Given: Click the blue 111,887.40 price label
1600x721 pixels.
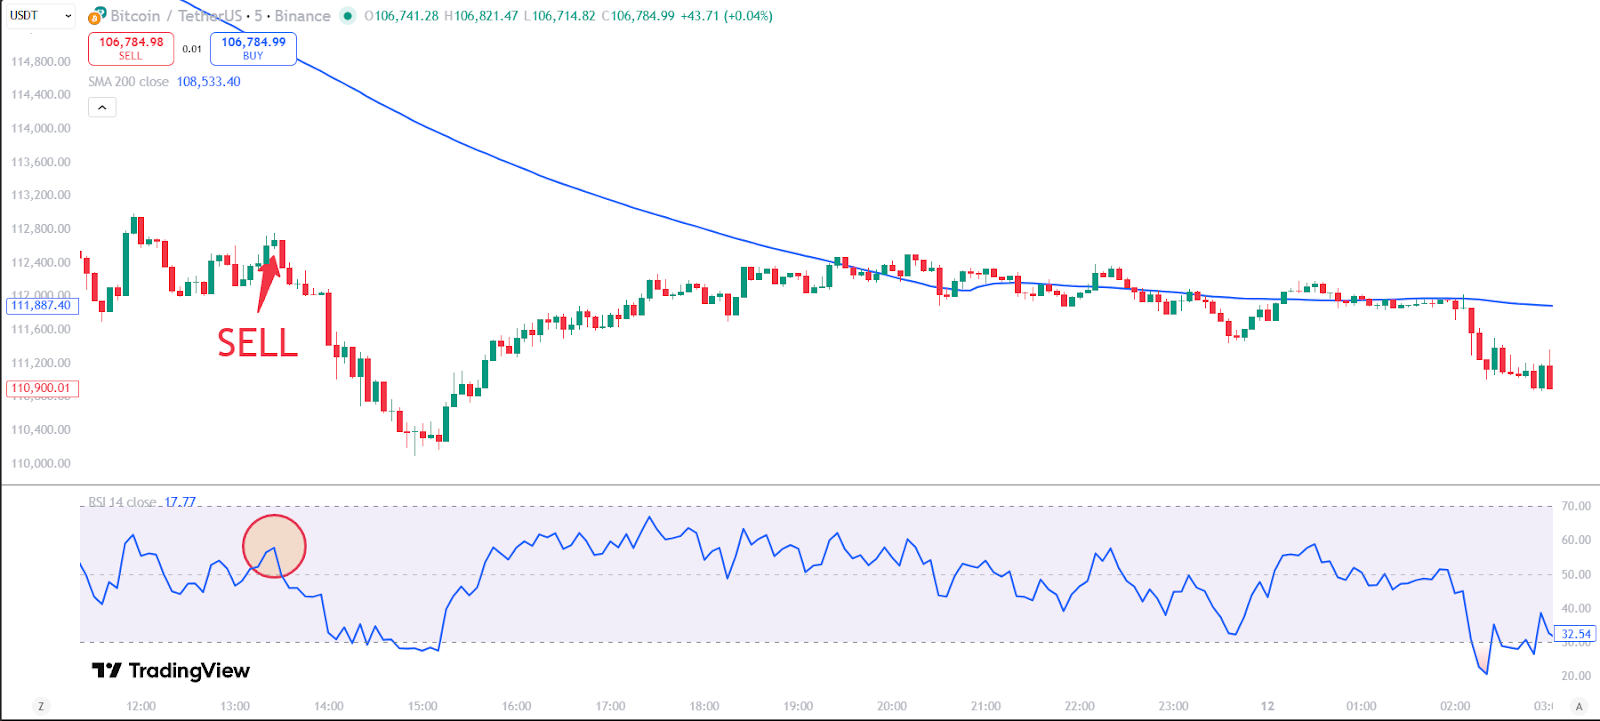Looking at the screenshot, I should pyautogui.click(x=42, y=305).
